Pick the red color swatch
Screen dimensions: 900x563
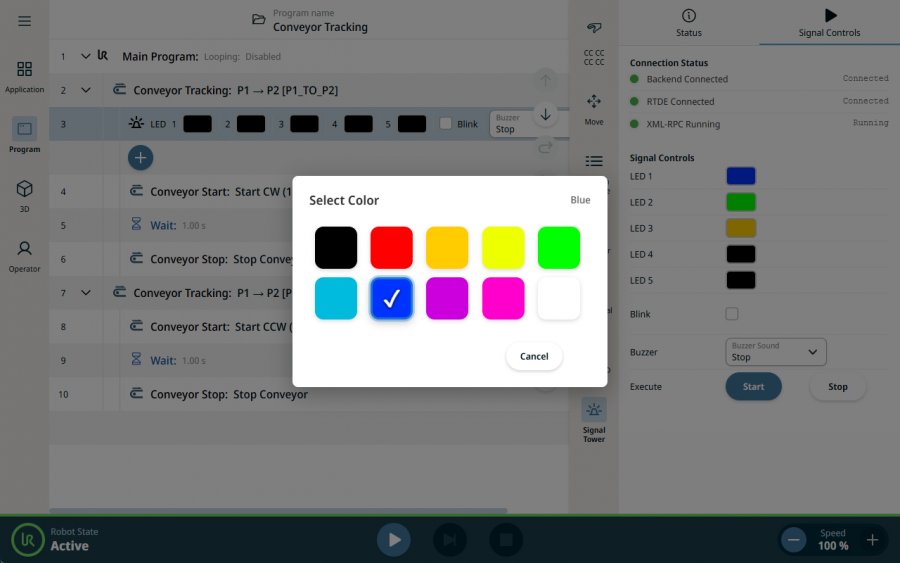391,247
